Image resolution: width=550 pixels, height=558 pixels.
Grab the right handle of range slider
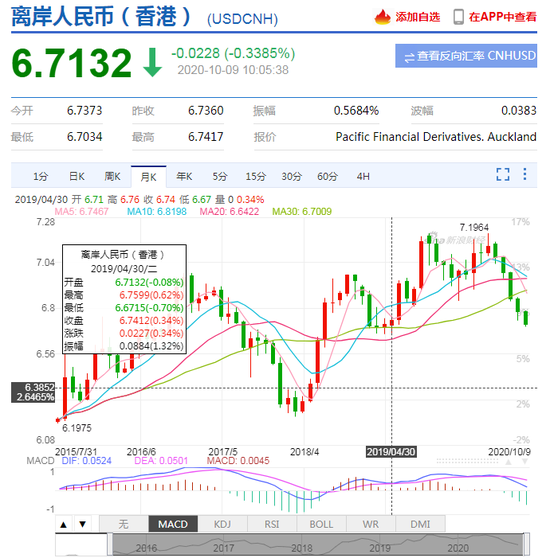(x=527, y=544)
